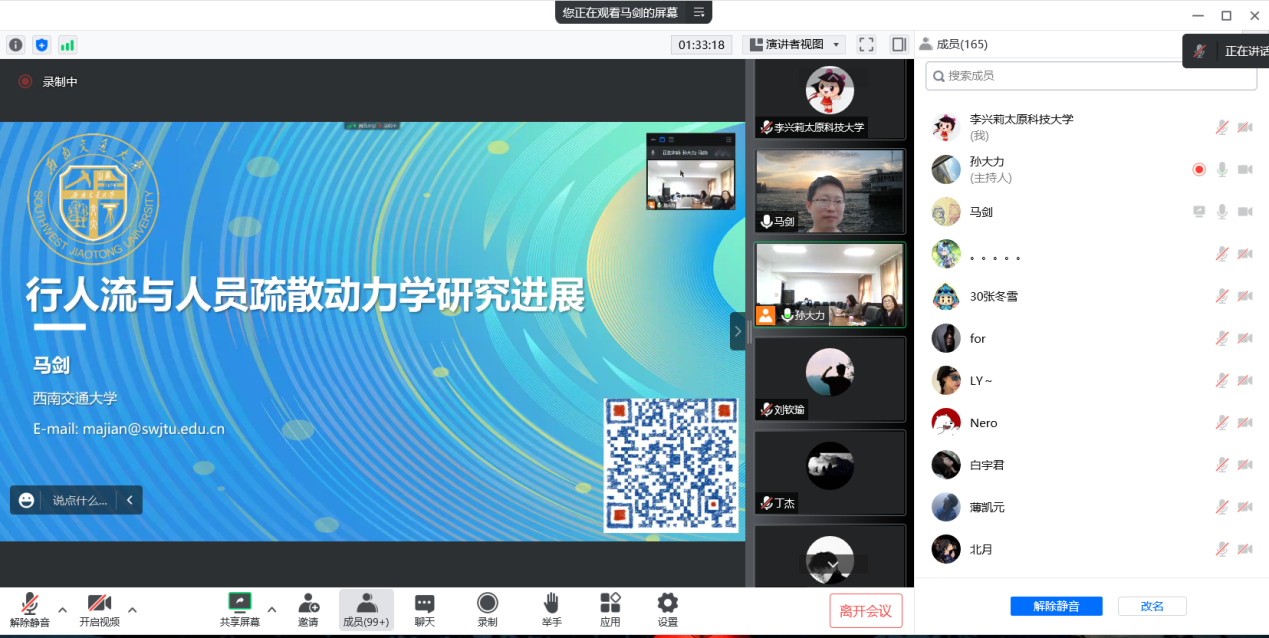
Task: Collapse the 说点什么 chat bar arrow
Action: coord(129,500)
